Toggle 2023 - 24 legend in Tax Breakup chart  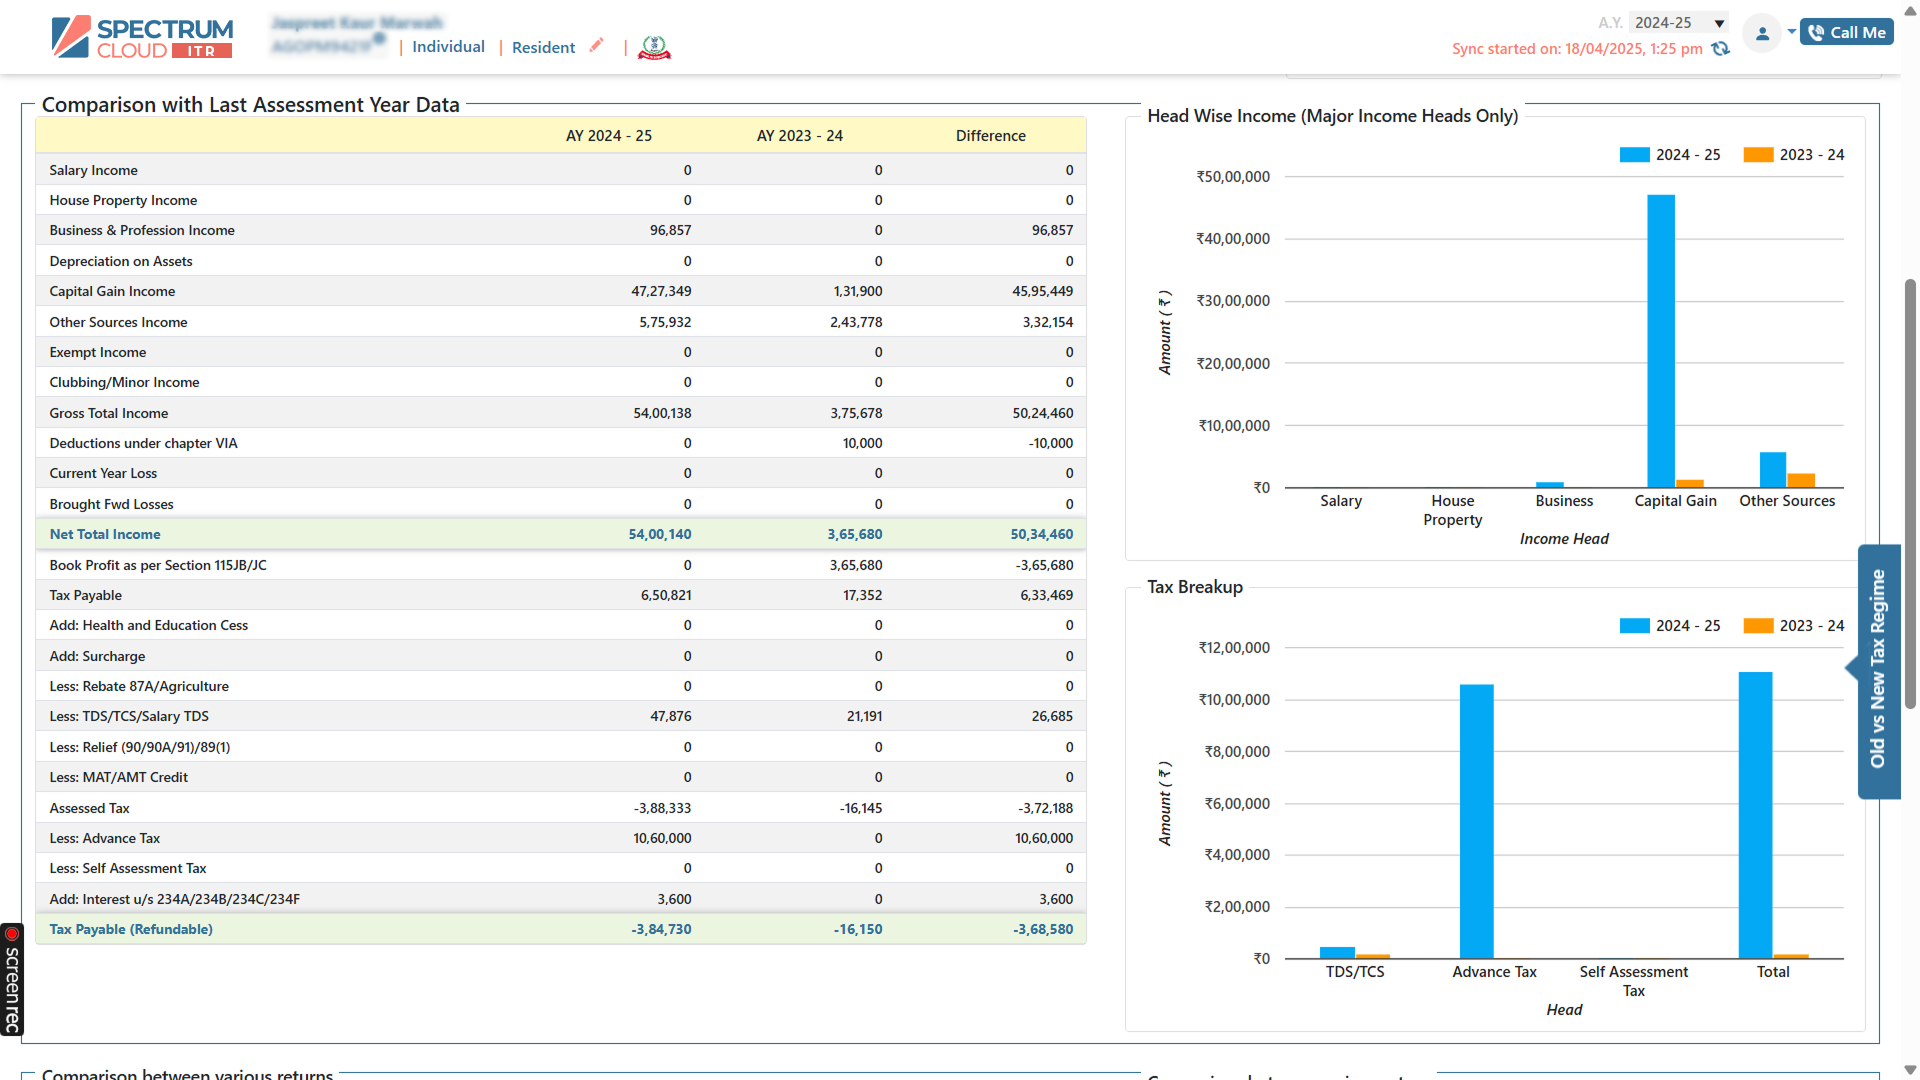pos(1794,626)
